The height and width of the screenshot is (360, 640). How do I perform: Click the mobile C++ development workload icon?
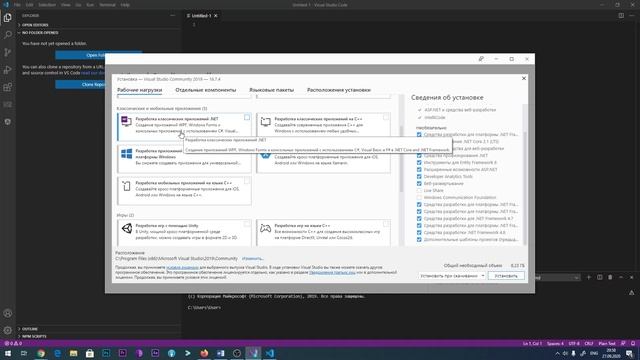pos(127,186)
